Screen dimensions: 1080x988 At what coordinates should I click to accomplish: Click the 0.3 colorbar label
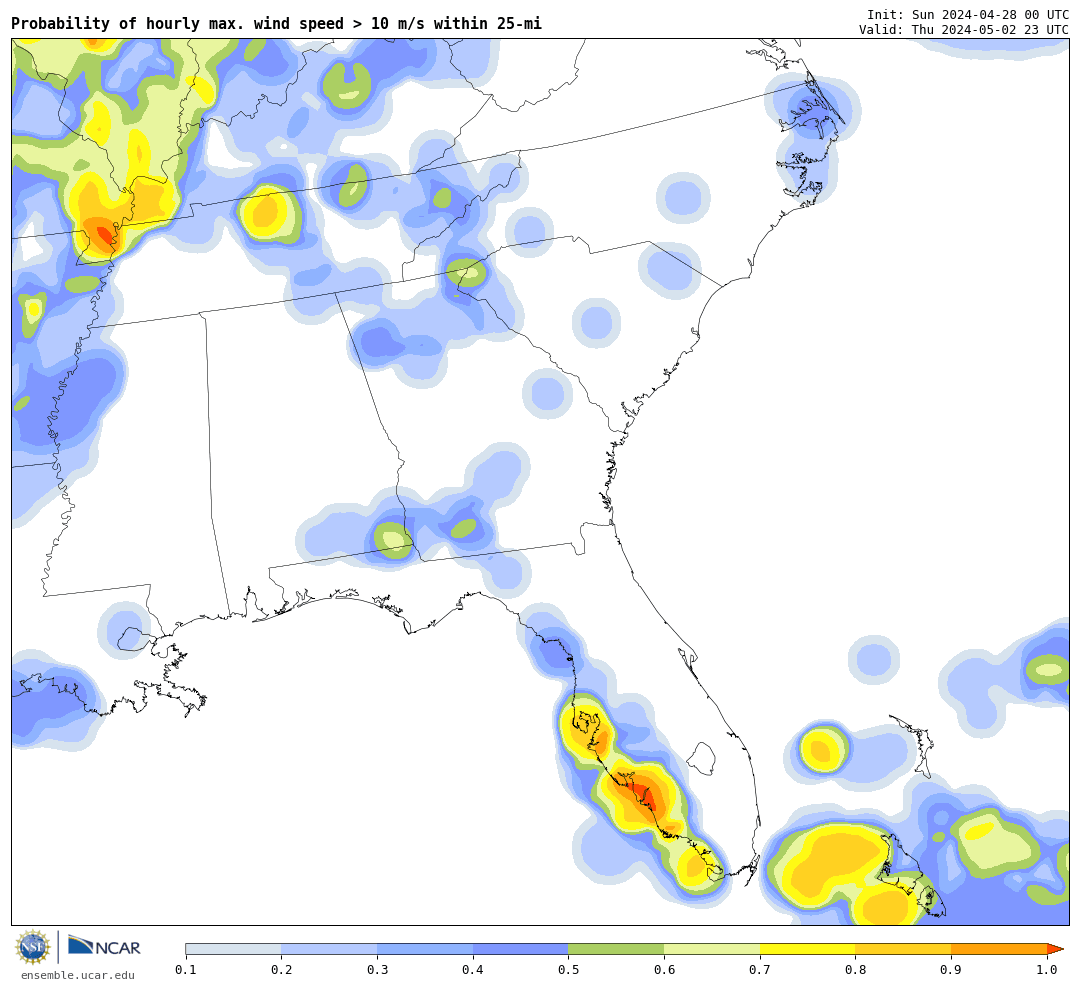point(377,970)
